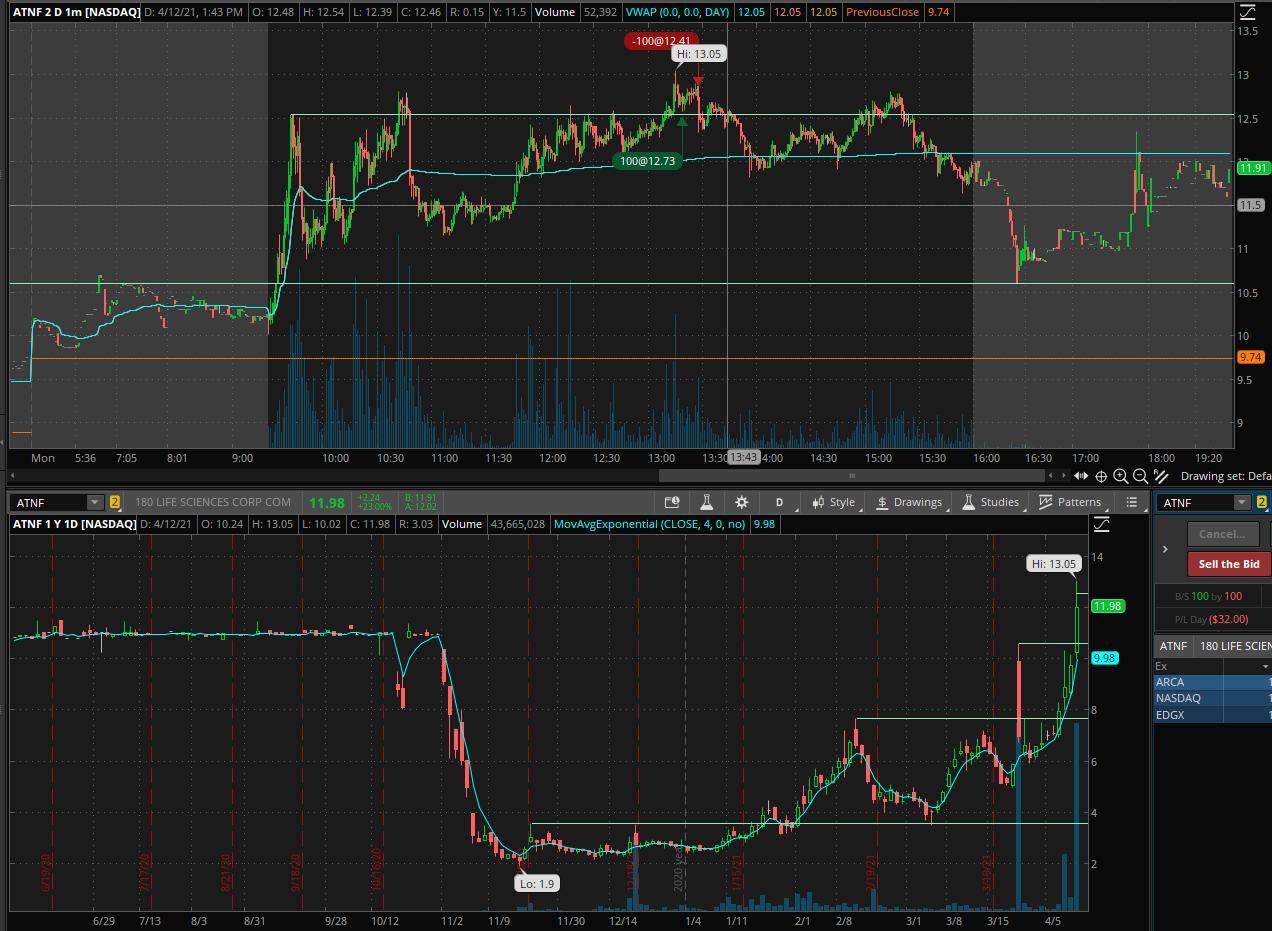Open the Patterns menu
The height and width of the screenshot is (931, 1272).
pos(1070,502)
